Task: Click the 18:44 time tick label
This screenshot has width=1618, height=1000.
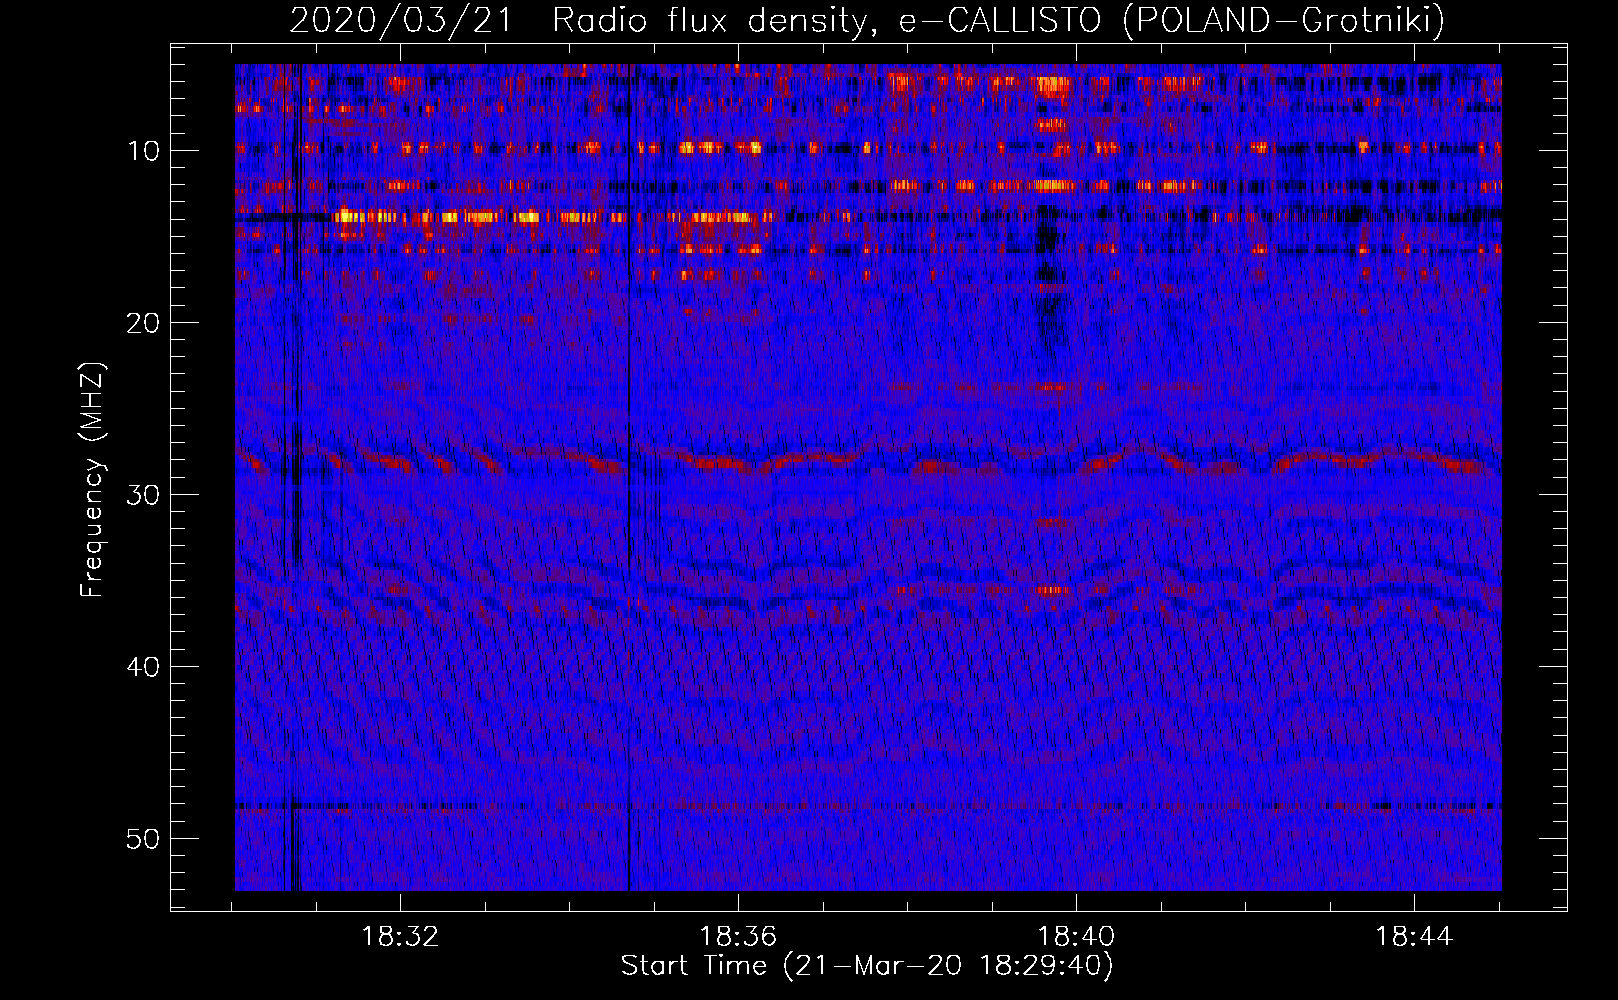Action: click(1414, 937)
